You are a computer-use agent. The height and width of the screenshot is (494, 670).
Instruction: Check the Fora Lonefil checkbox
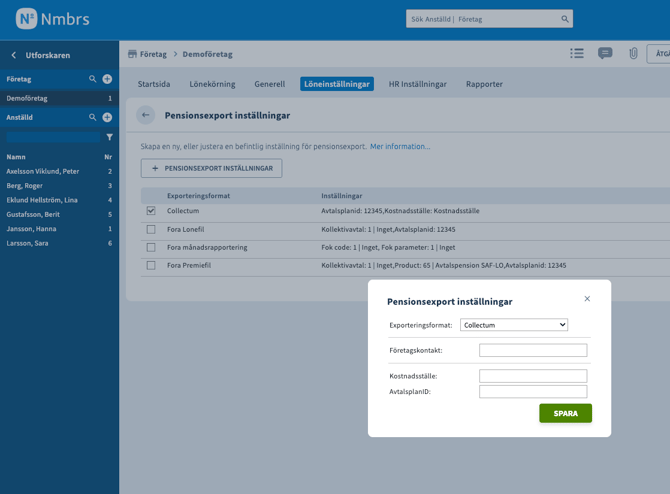pyautogui.click(x=151, y=229)
